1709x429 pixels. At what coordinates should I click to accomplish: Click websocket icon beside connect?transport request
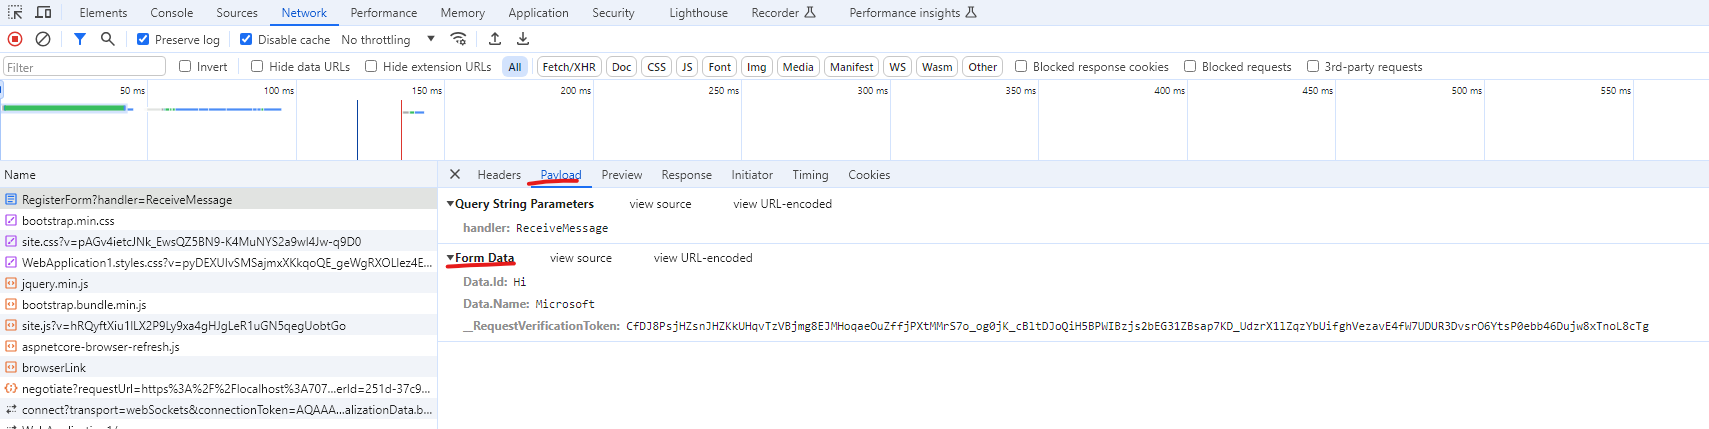(x=11, y=409)
